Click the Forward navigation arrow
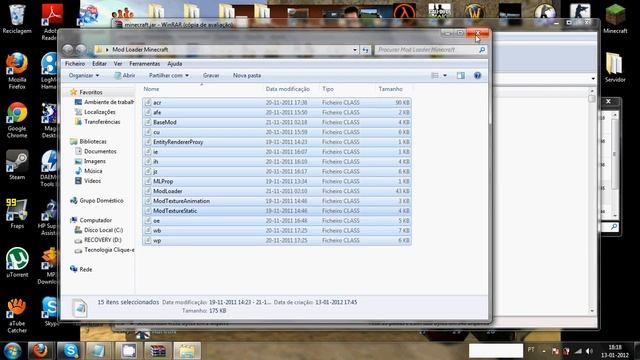This screenshot has height=360, width=640. [81, 50]
